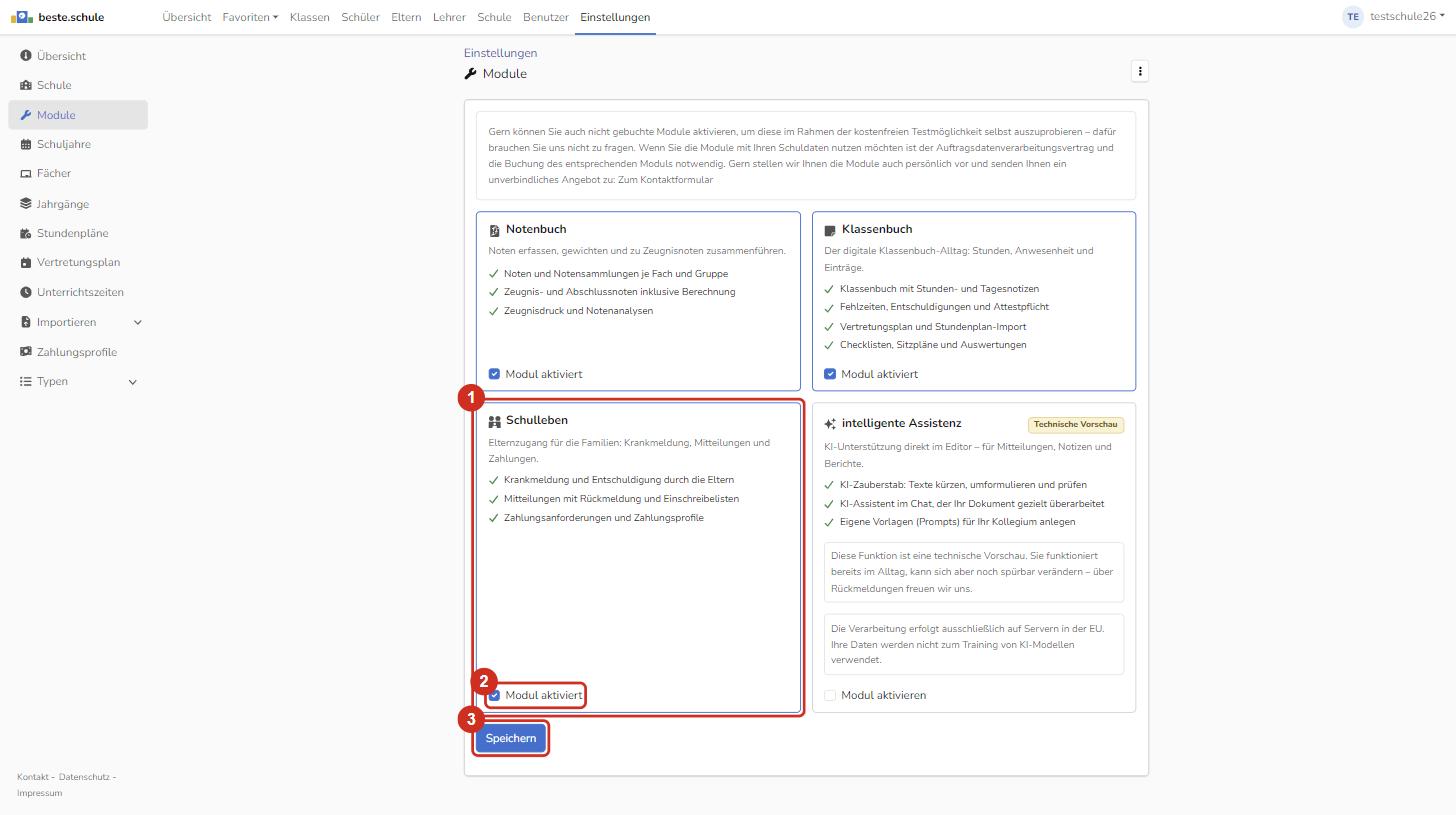Click the Unterrichtszeiten clock icon
Screen dimensions: 1456x815
pyautogui.click(x=26, y=292)
